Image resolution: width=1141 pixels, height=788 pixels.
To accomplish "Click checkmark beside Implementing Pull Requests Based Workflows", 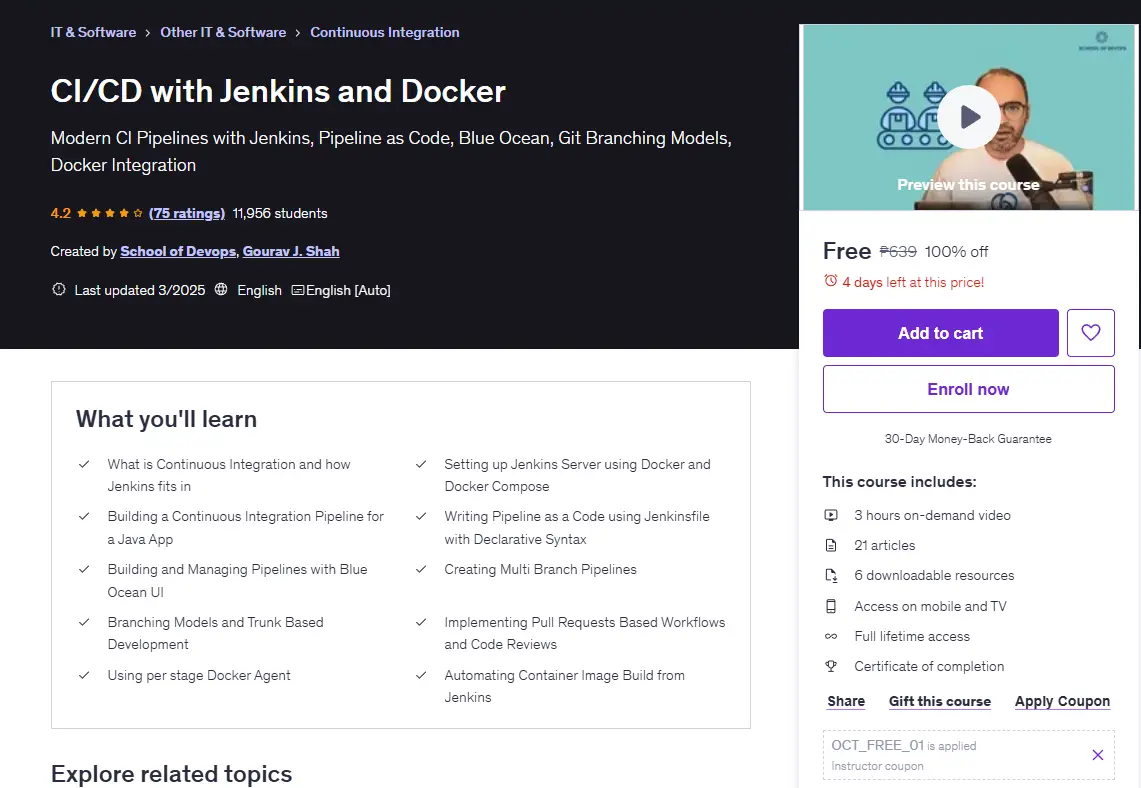I will [x=421, y=622].
